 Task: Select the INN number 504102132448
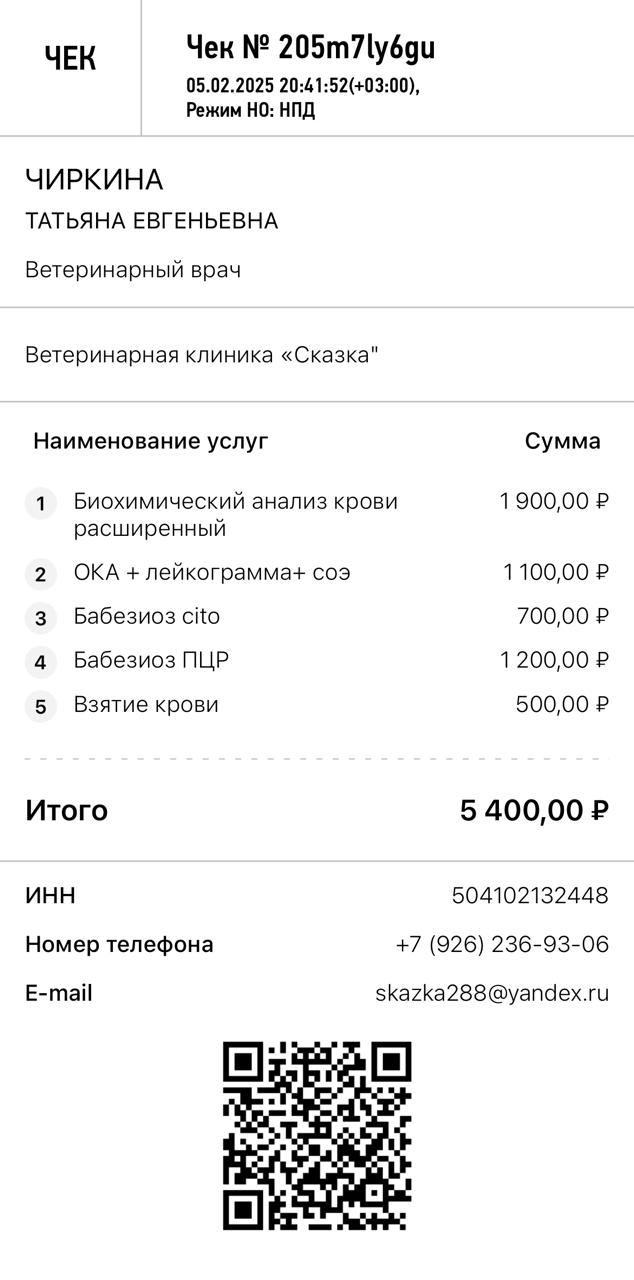click(529, 895)
